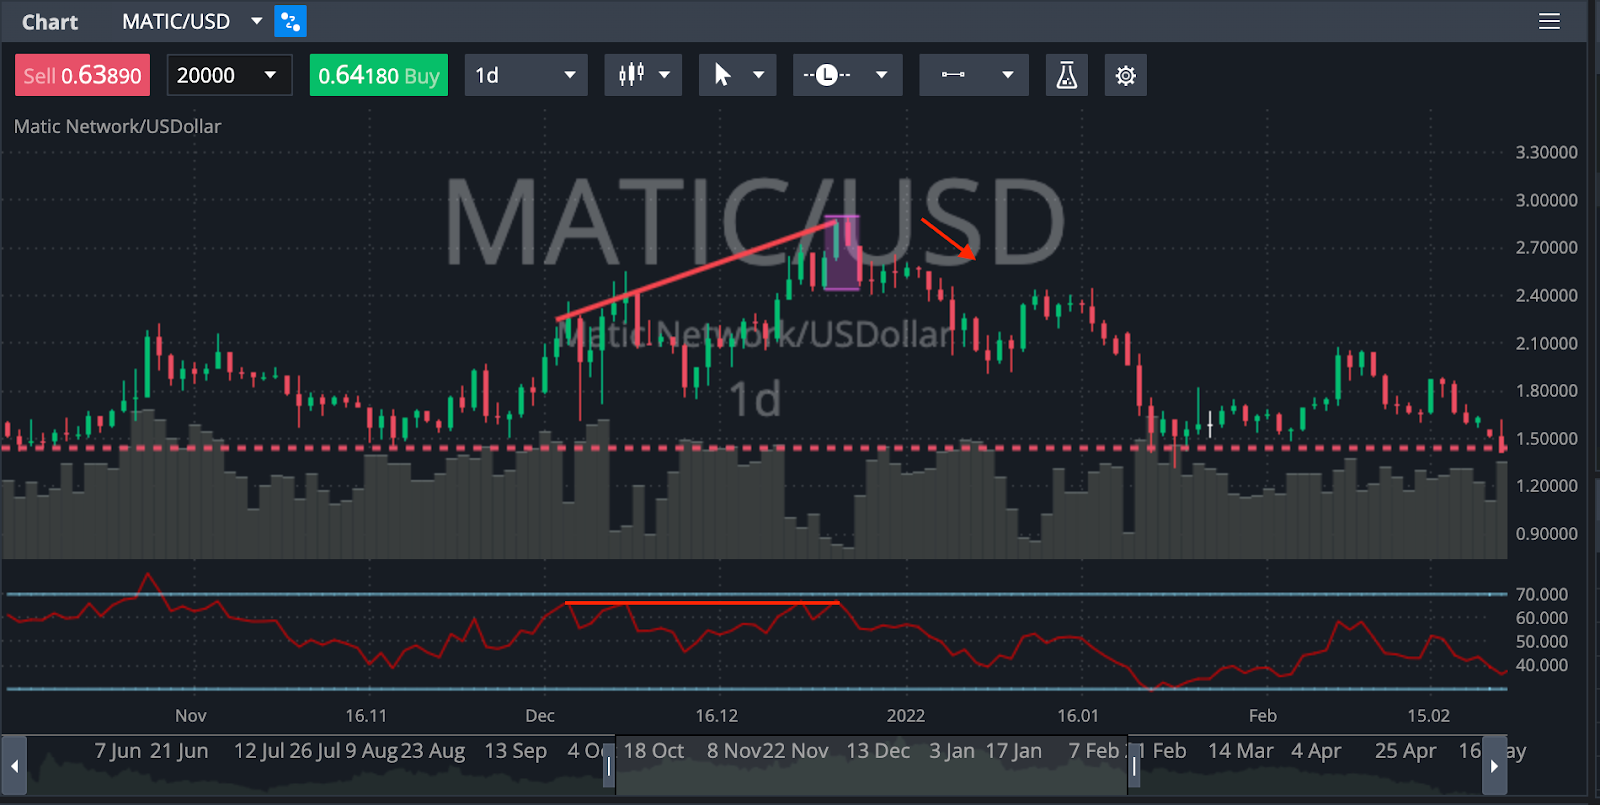Click the 1.50000 price axis label
1600x805 pixels.
tap(1546, 438)
